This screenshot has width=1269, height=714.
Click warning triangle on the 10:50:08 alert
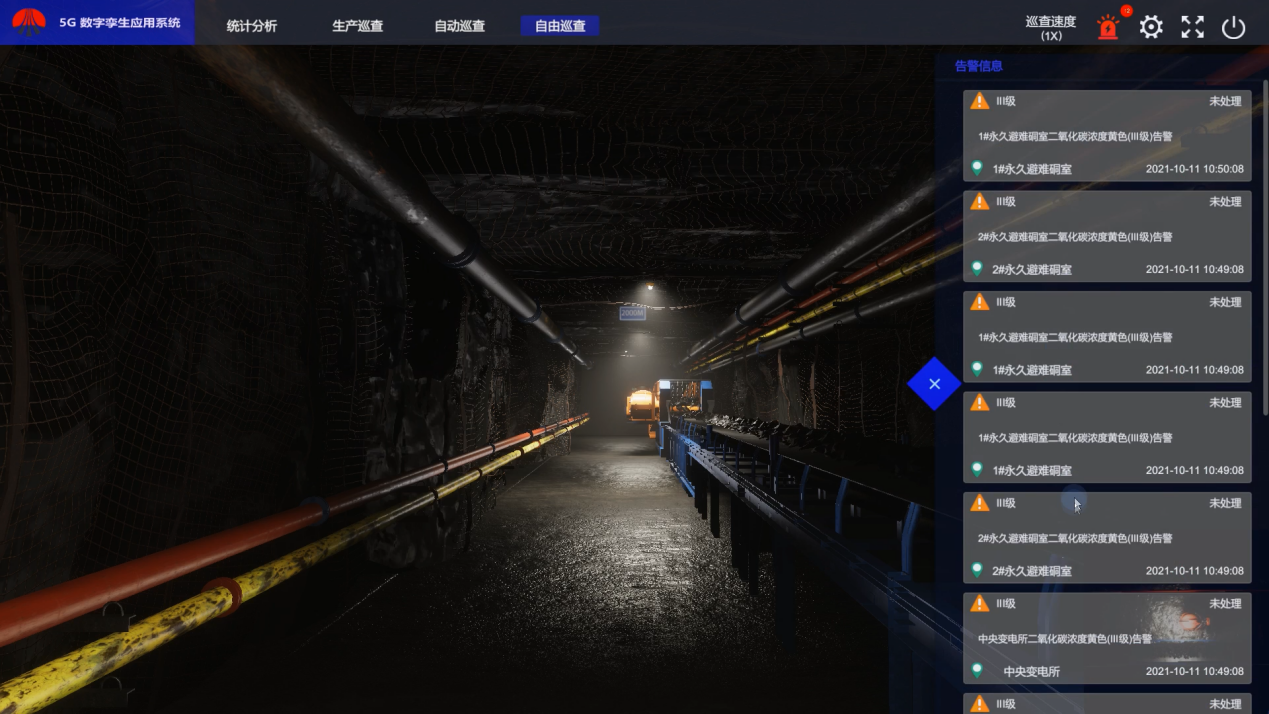pyautogui.click(x=980, y=101)
